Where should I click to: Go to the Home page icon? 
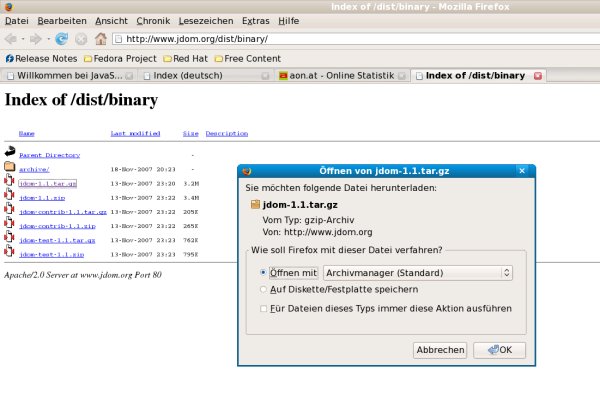click(x=100, y=39)
